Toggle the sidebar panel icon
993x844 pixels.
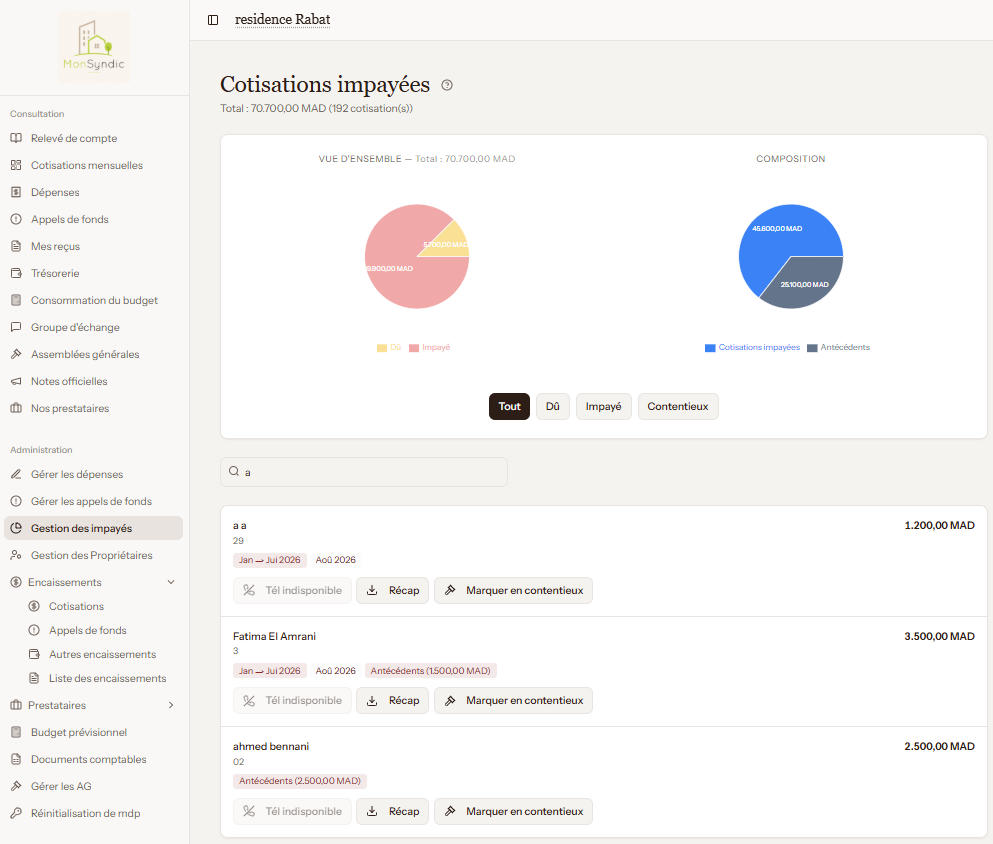(213, 20)
